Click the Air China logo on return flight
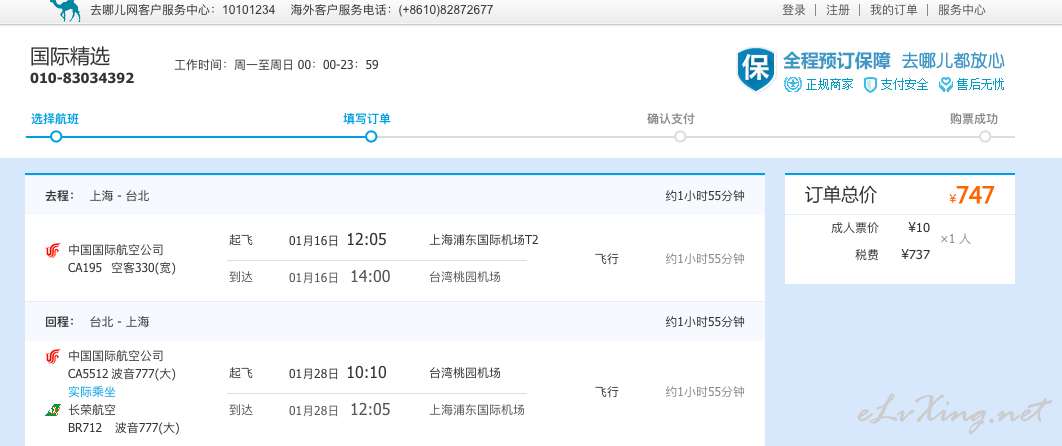 53,356
